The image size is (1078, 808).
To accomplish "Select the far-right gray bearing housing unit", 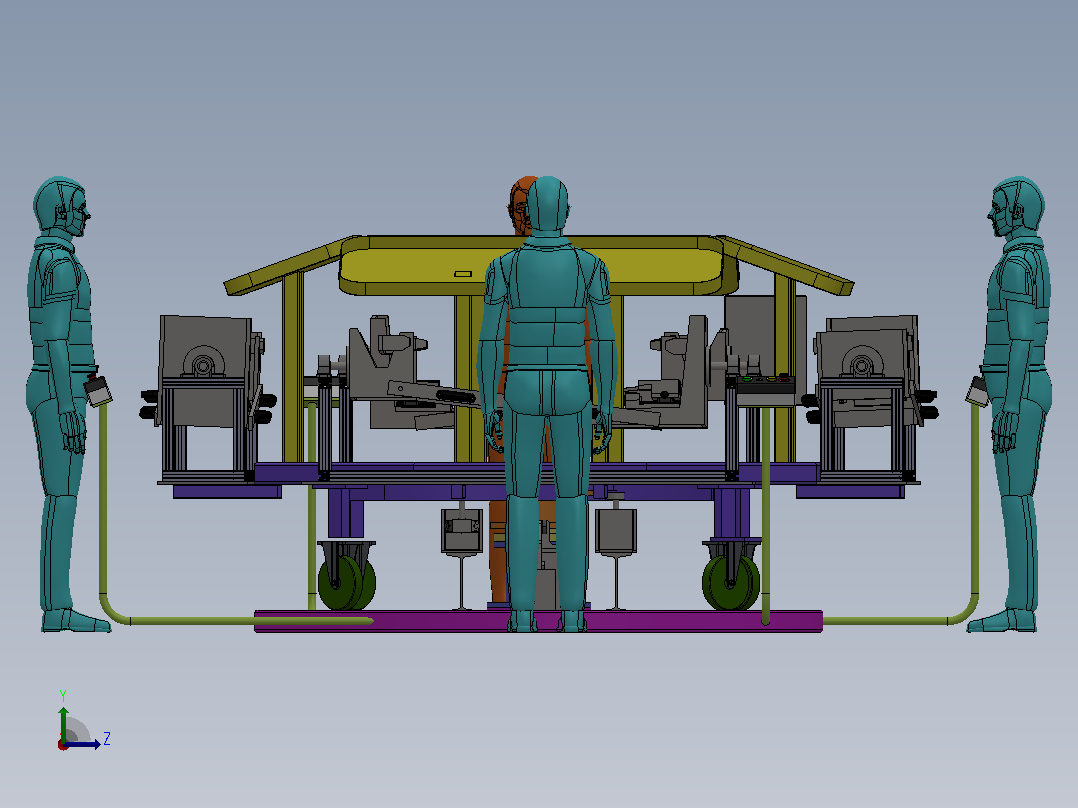I will [x=868, y=371].
